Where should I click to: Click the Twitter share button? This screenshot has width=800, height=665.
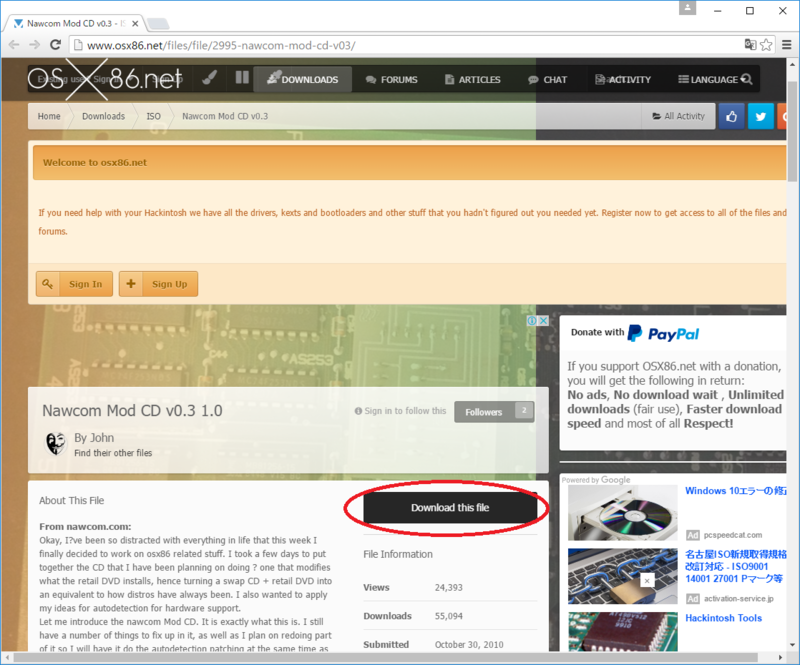(x=760, y=116)
